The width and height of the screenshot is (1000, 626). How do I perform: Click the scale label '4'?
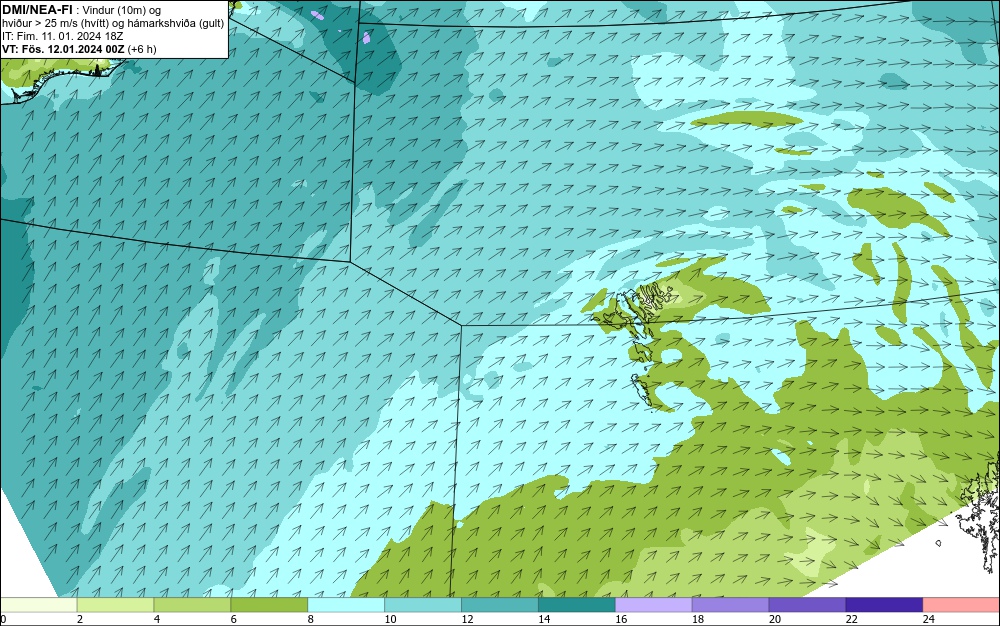pos(157,619)
